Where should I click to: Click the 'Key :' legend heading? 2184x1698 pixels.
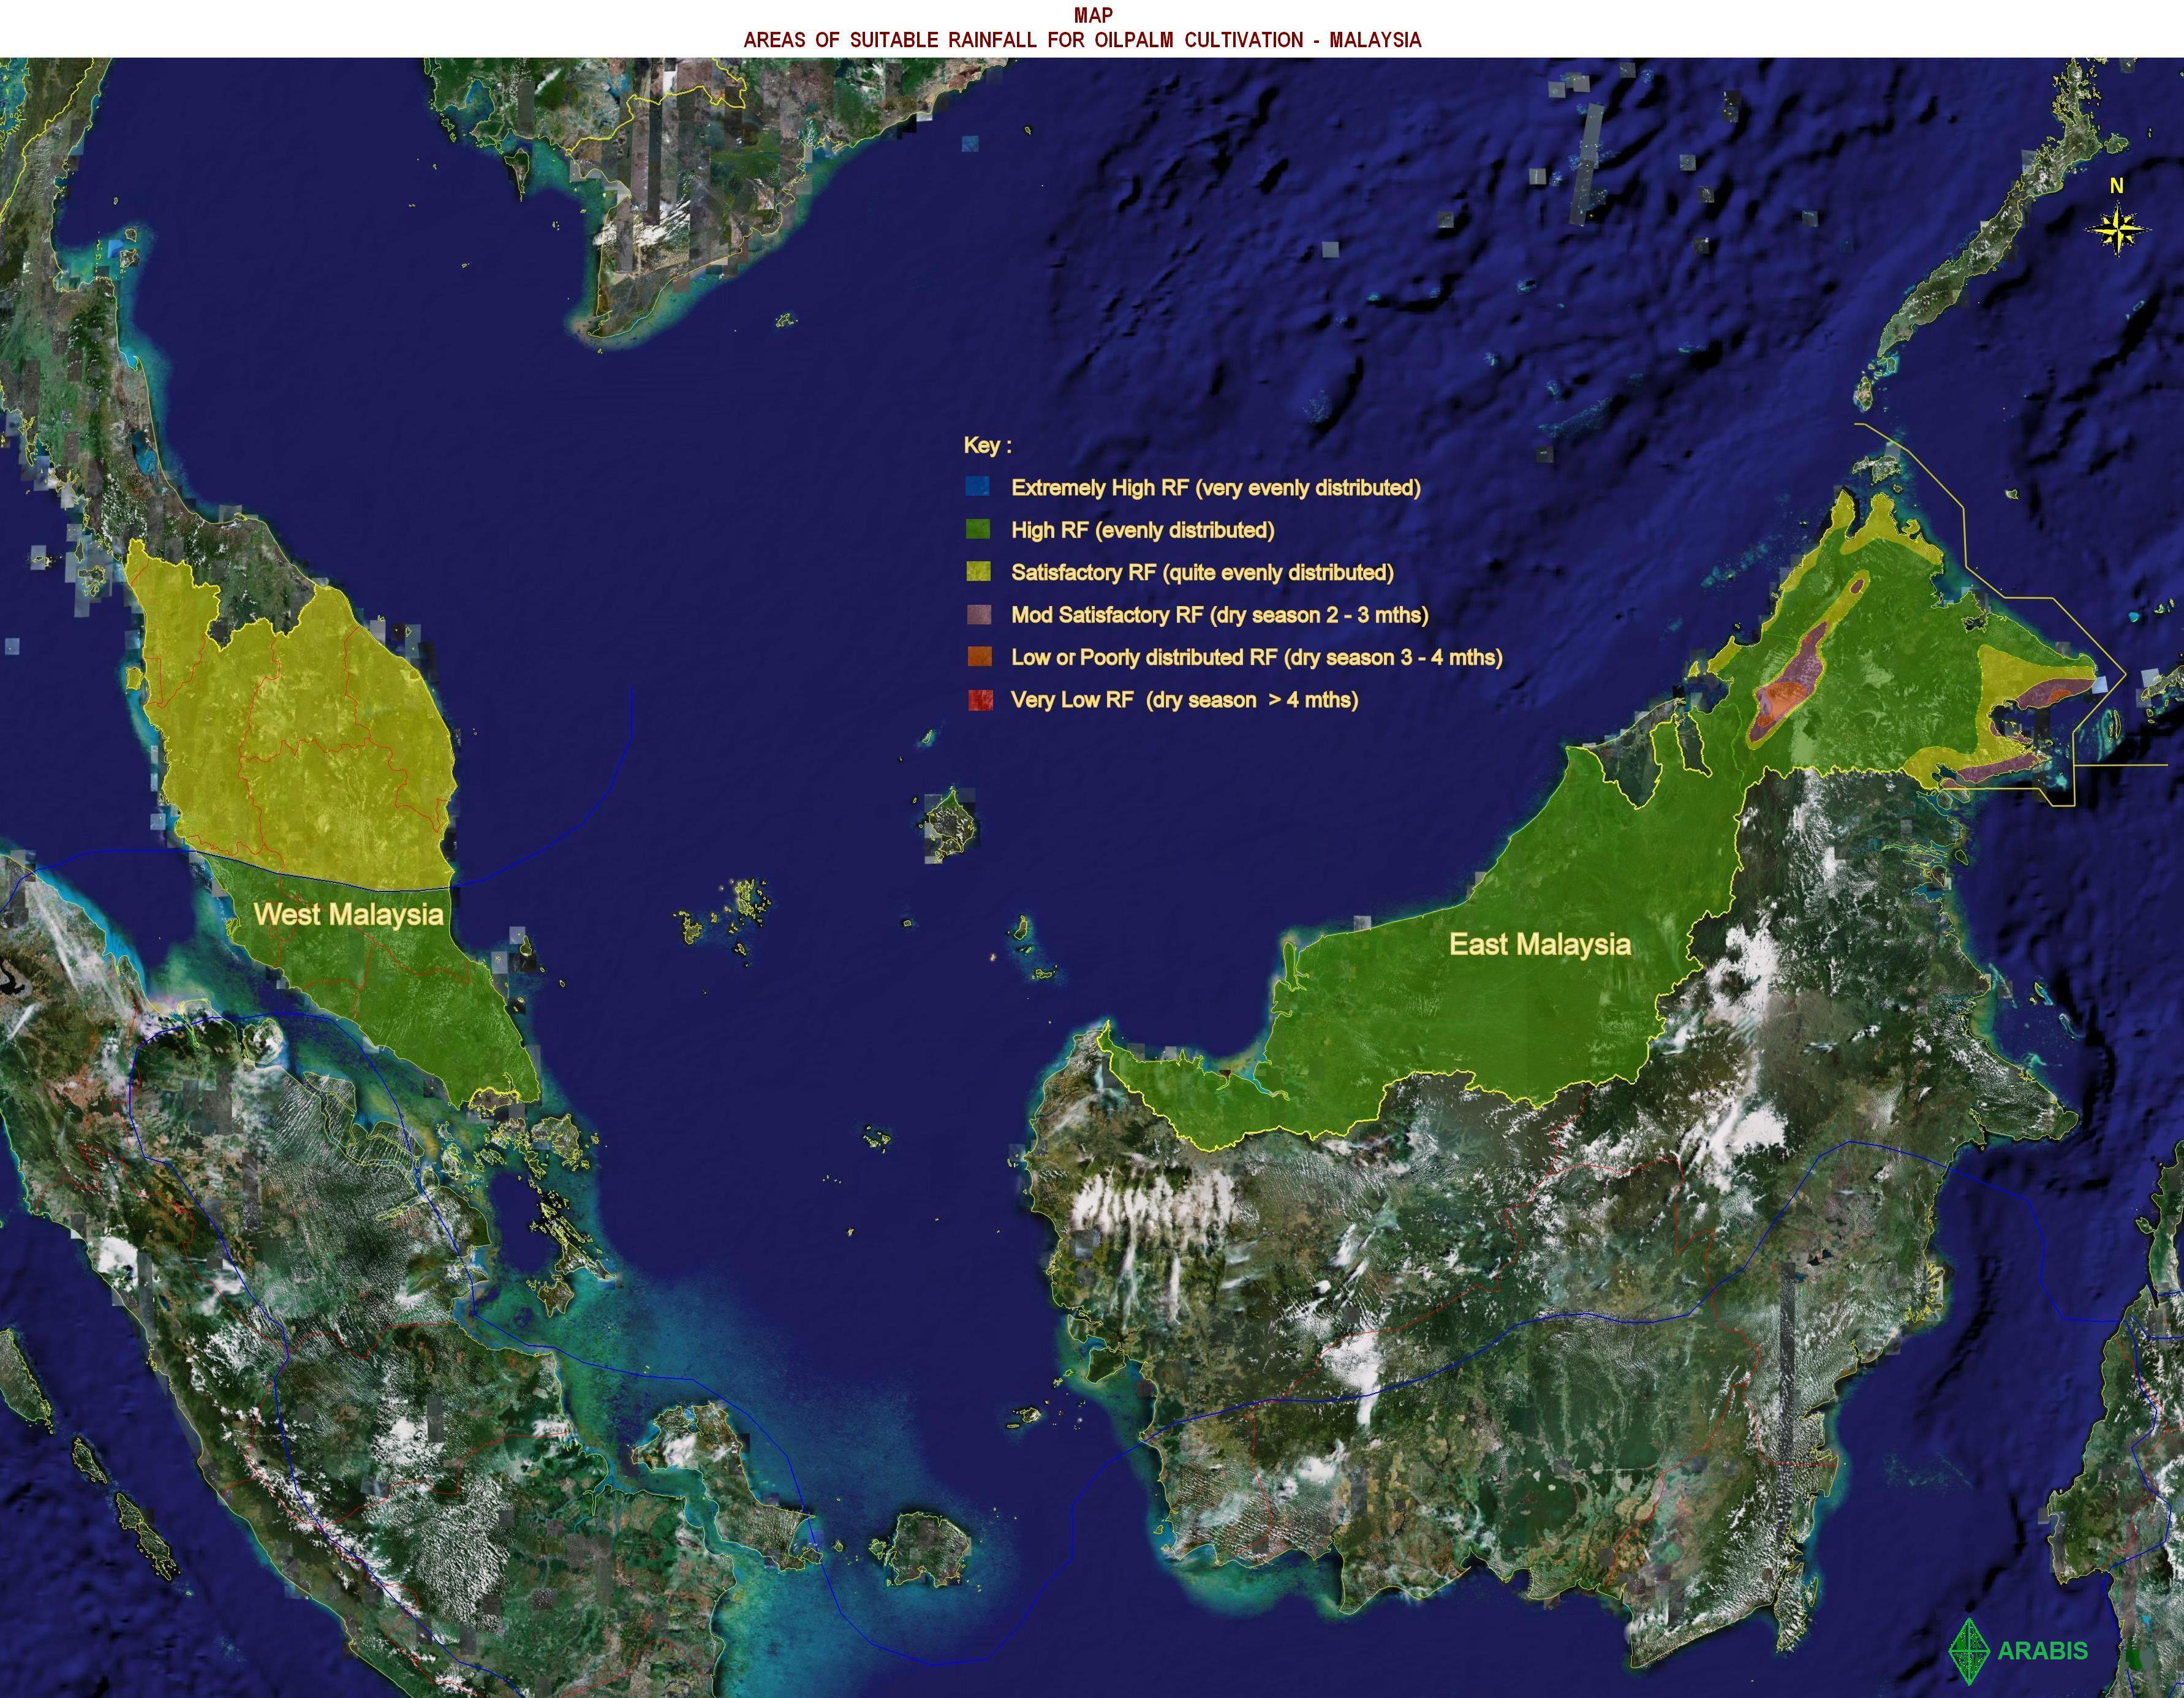coord(987,445)
